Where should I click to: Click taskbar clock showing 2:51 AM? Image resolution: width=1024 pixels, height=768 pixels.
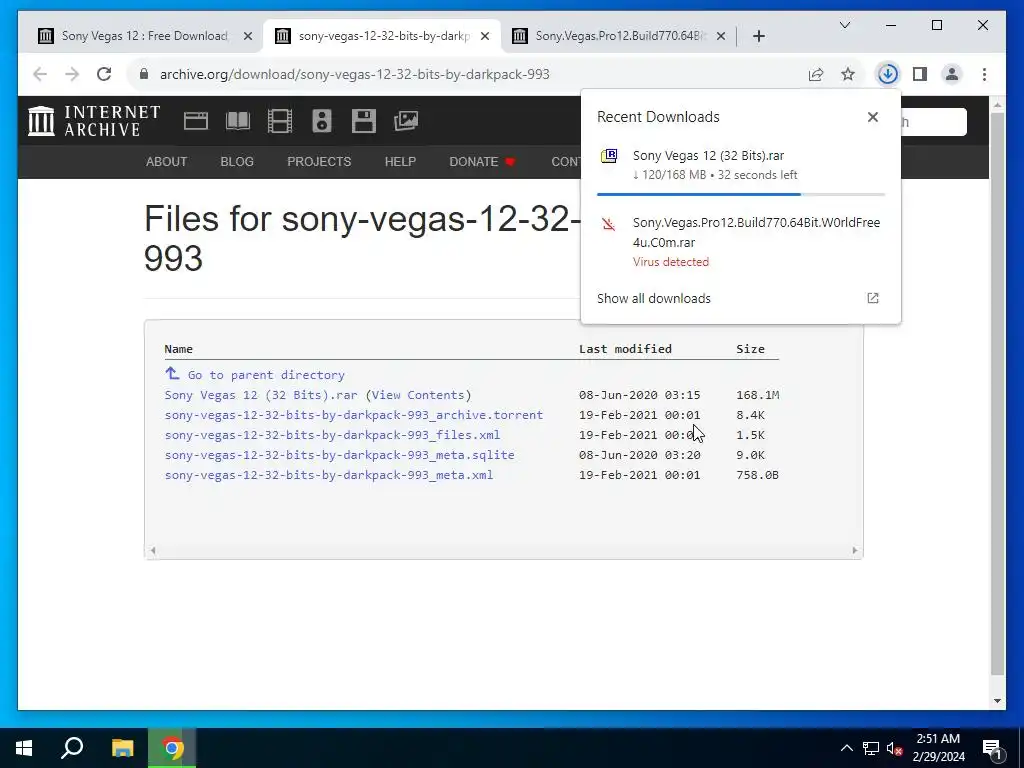tap(938, 748)
